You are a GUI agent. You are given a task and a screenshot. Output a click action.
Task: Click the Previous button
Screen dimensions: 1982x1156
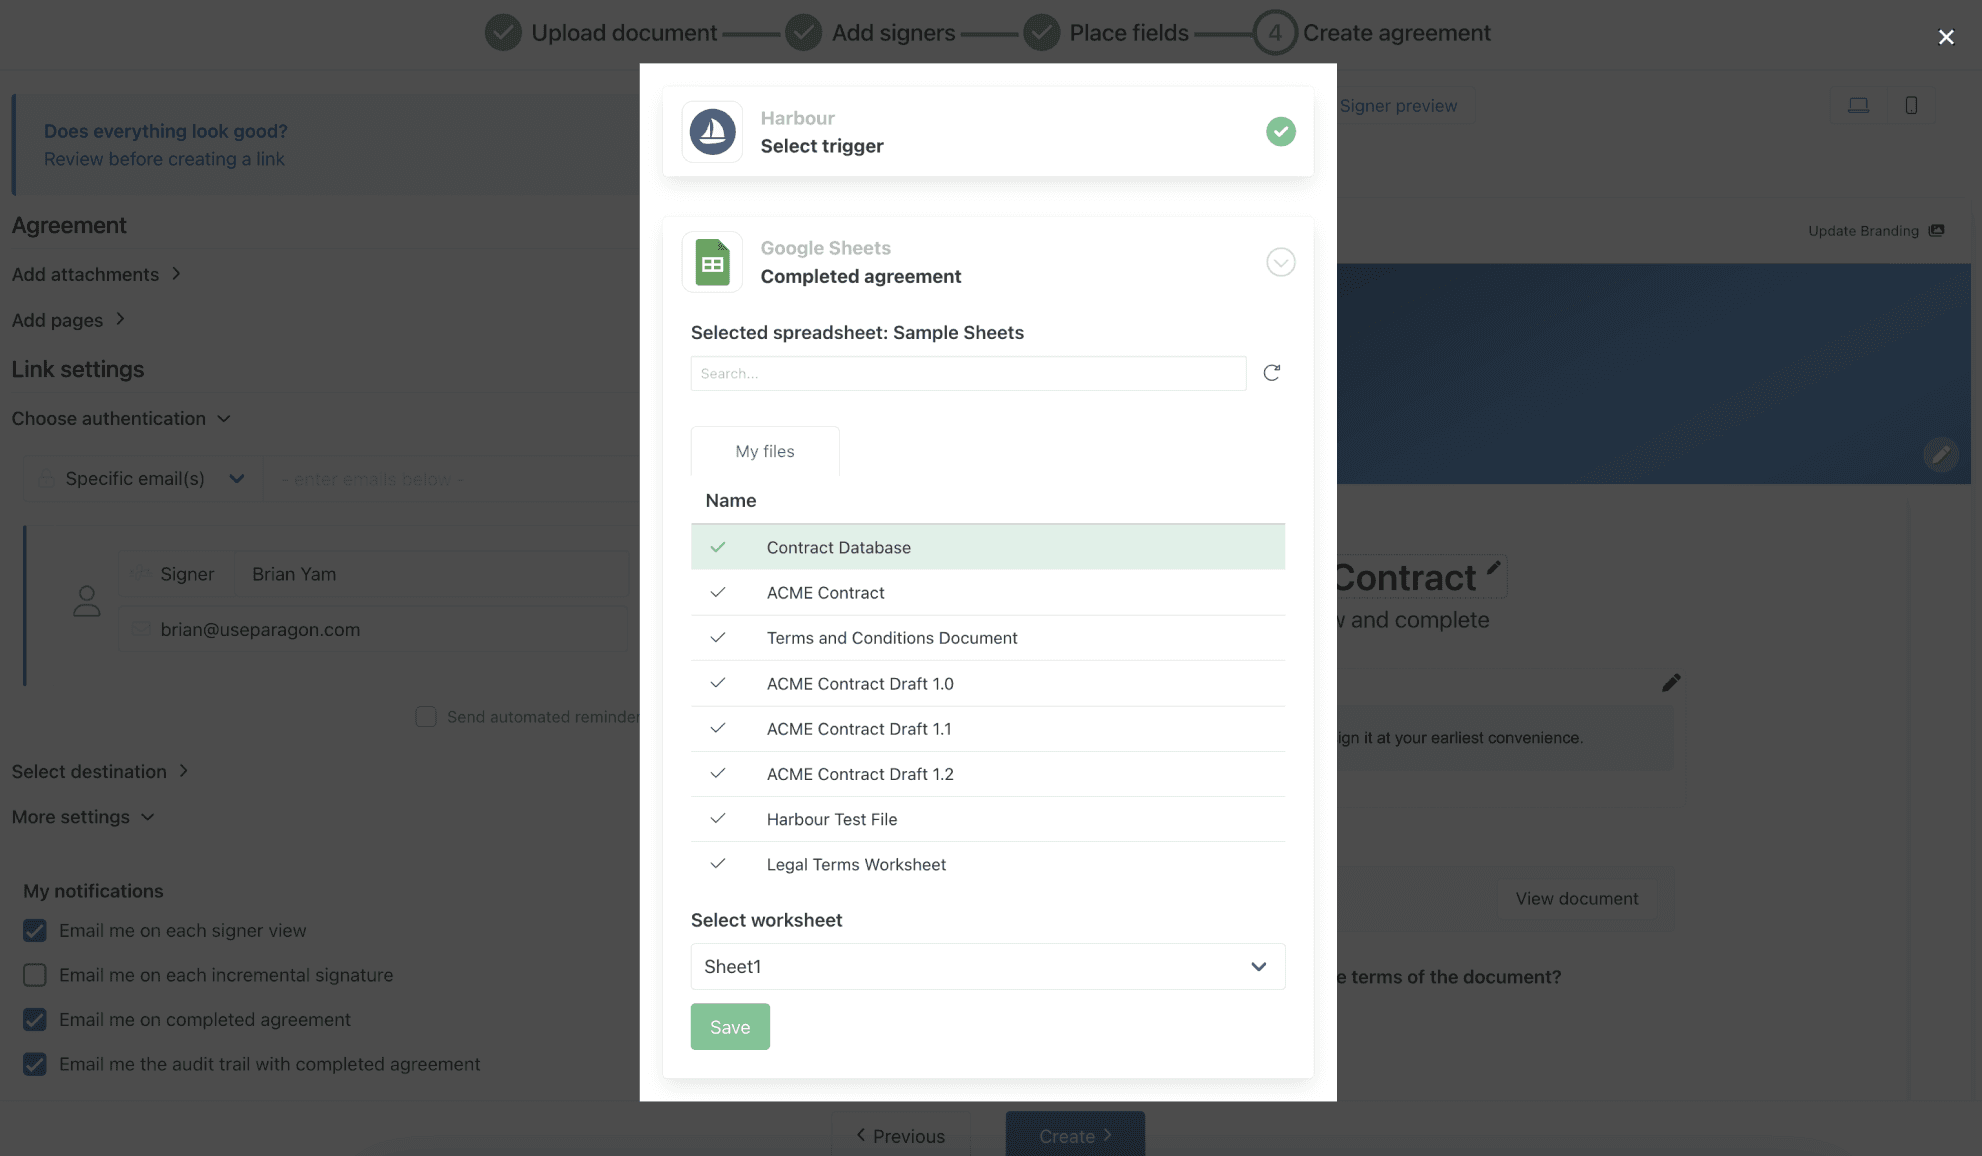pyautogui.click(x=900, y=1136)
